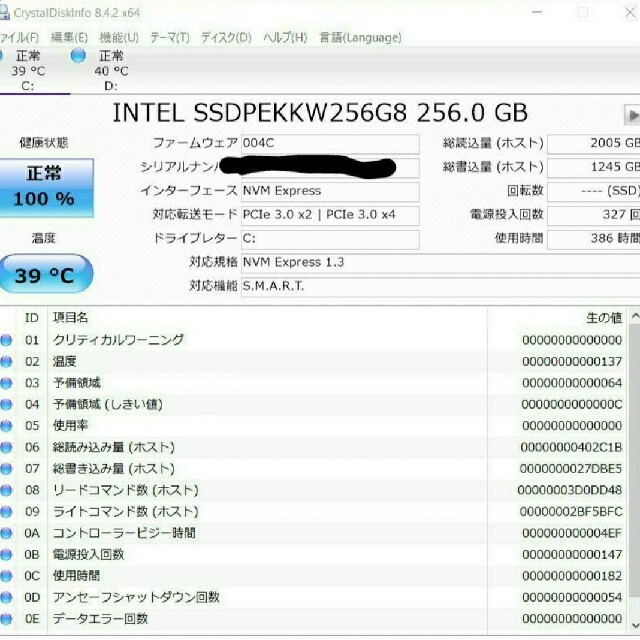The height and width of the screenshot is (640, 640).
Task: Click raw value 000000000004EF
Action: pos(572,533)
